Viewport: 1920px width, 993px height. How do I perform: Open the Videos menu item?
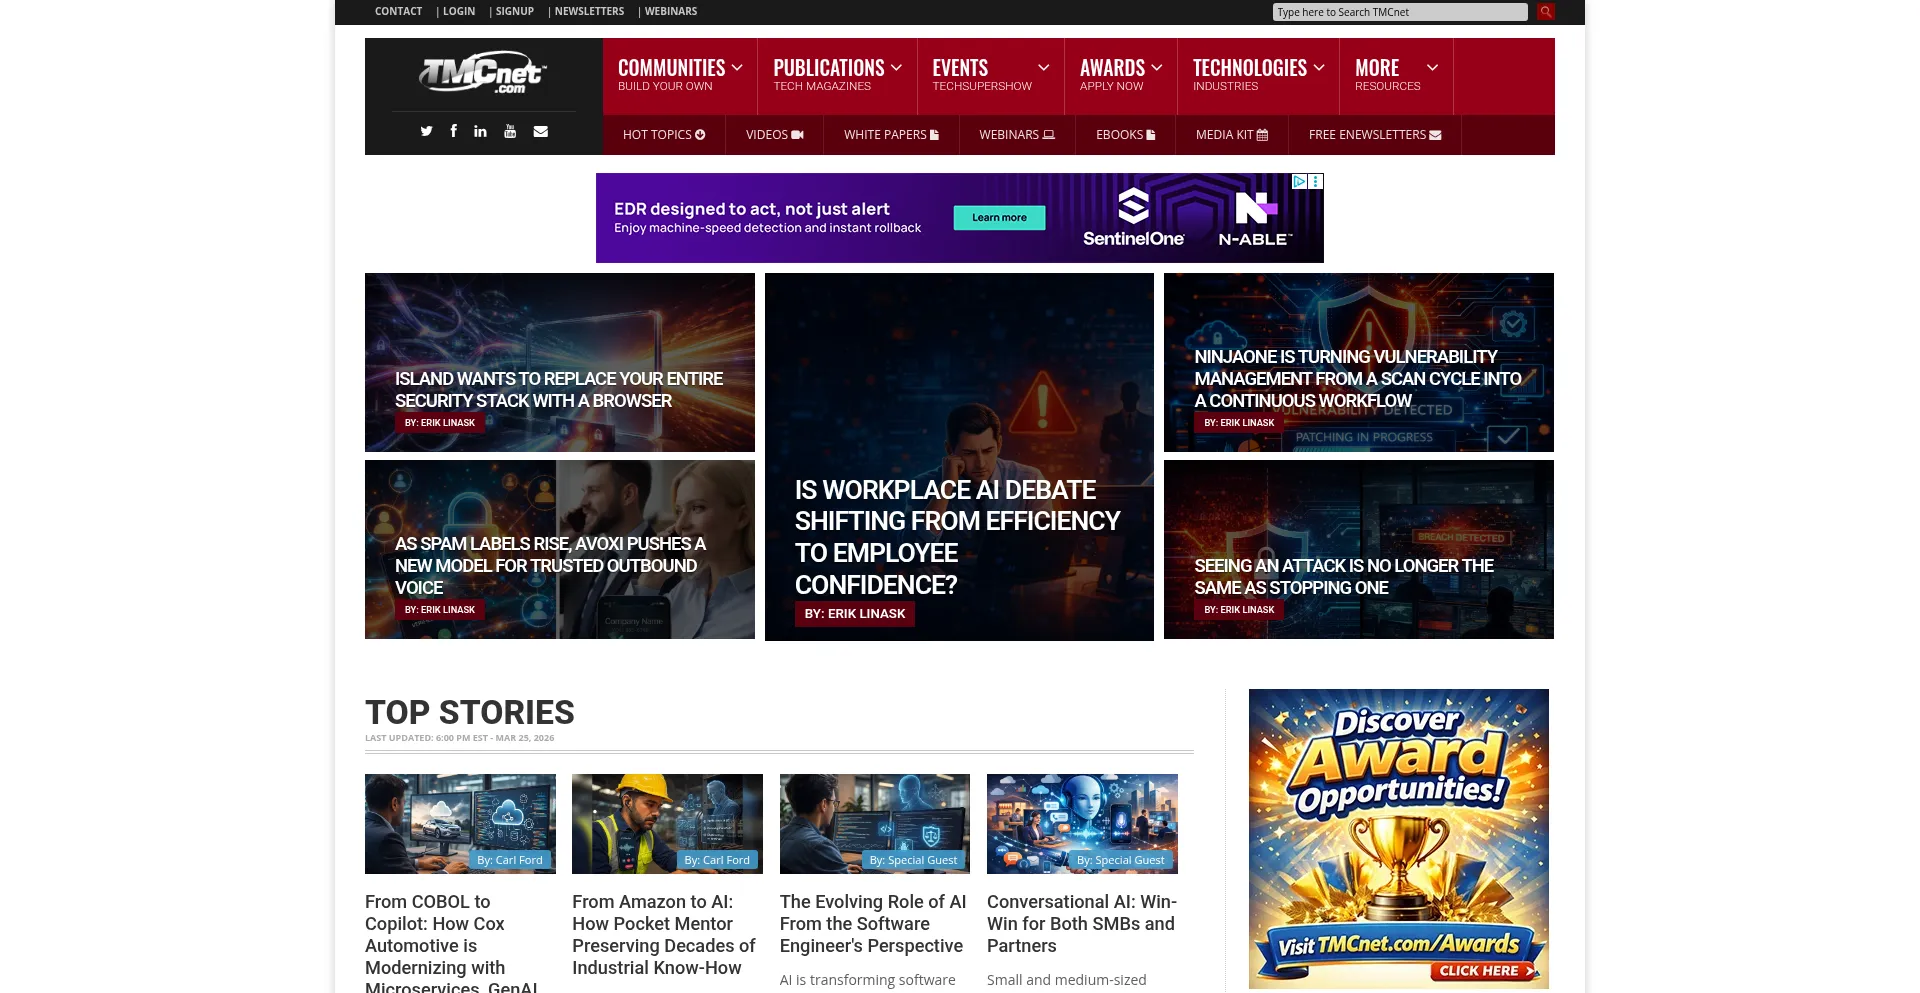point(774,135)
